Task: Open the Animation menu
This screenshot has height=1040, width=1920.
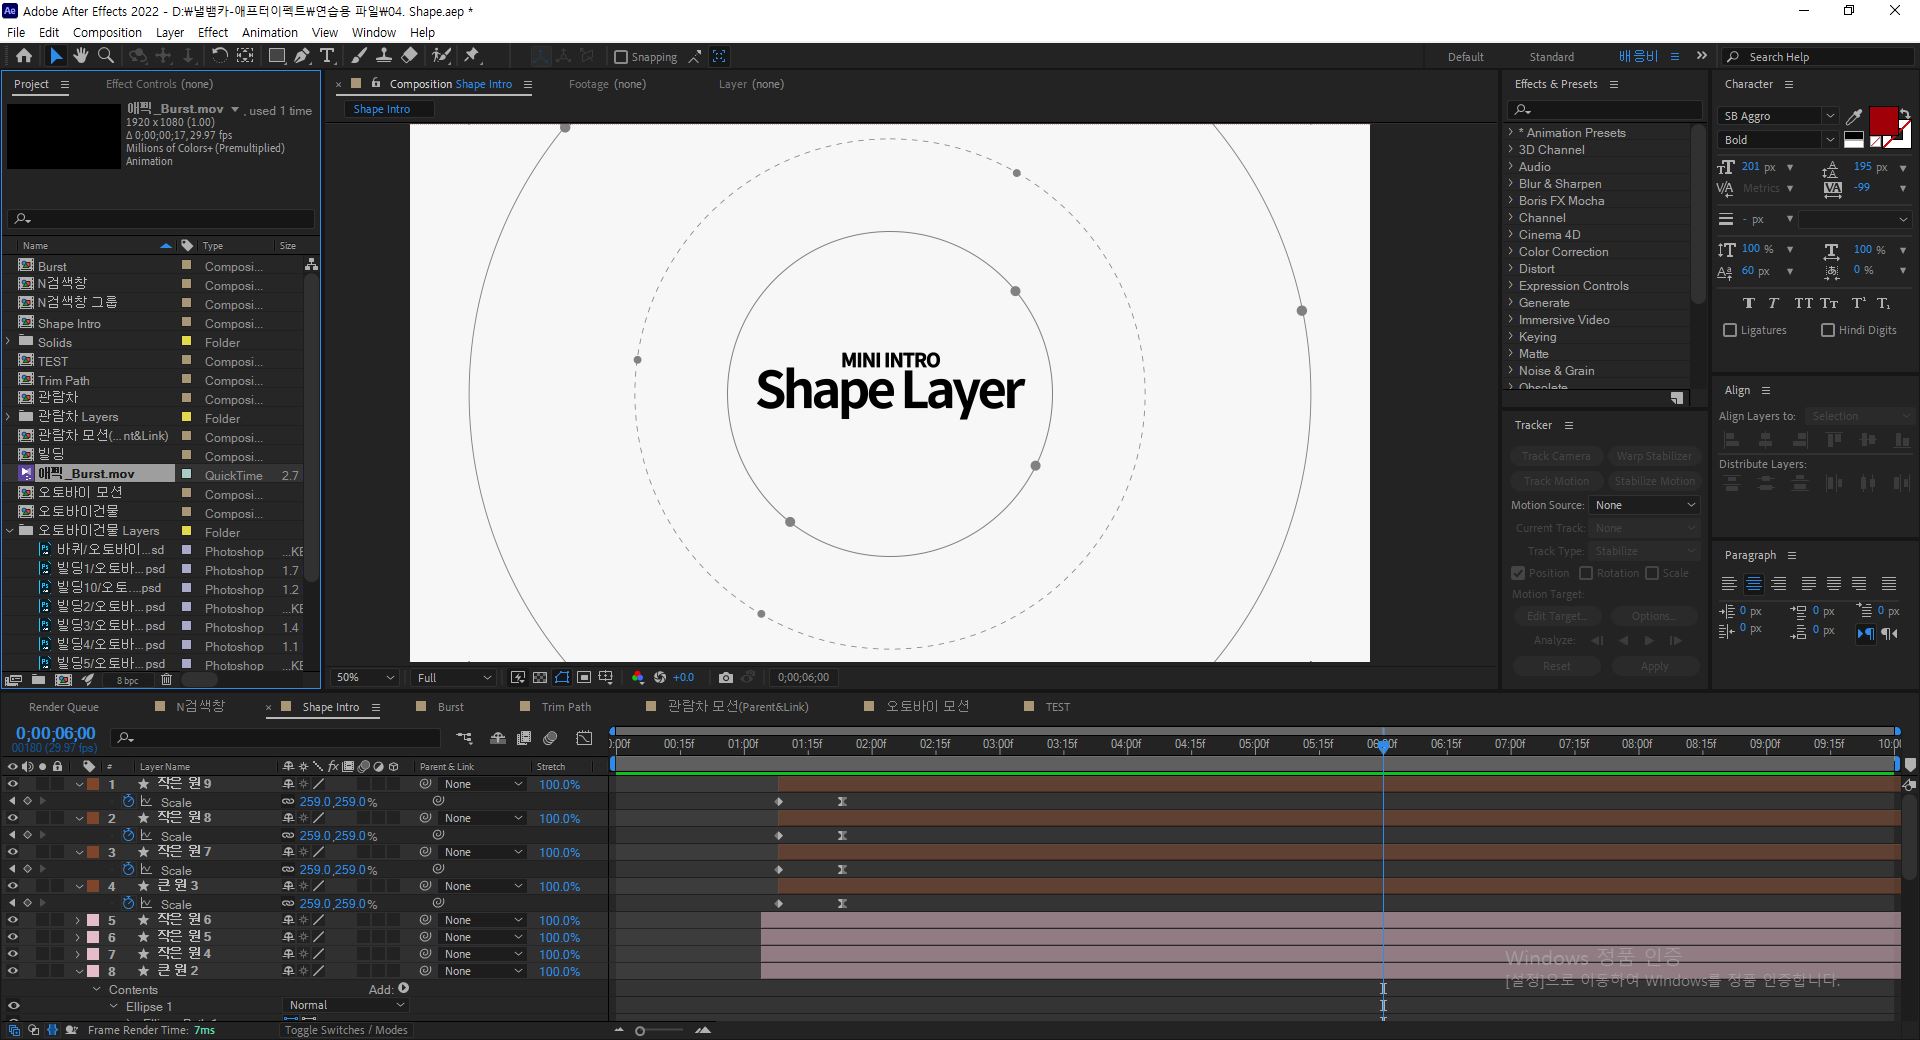Action: click(x=269, y=32)
